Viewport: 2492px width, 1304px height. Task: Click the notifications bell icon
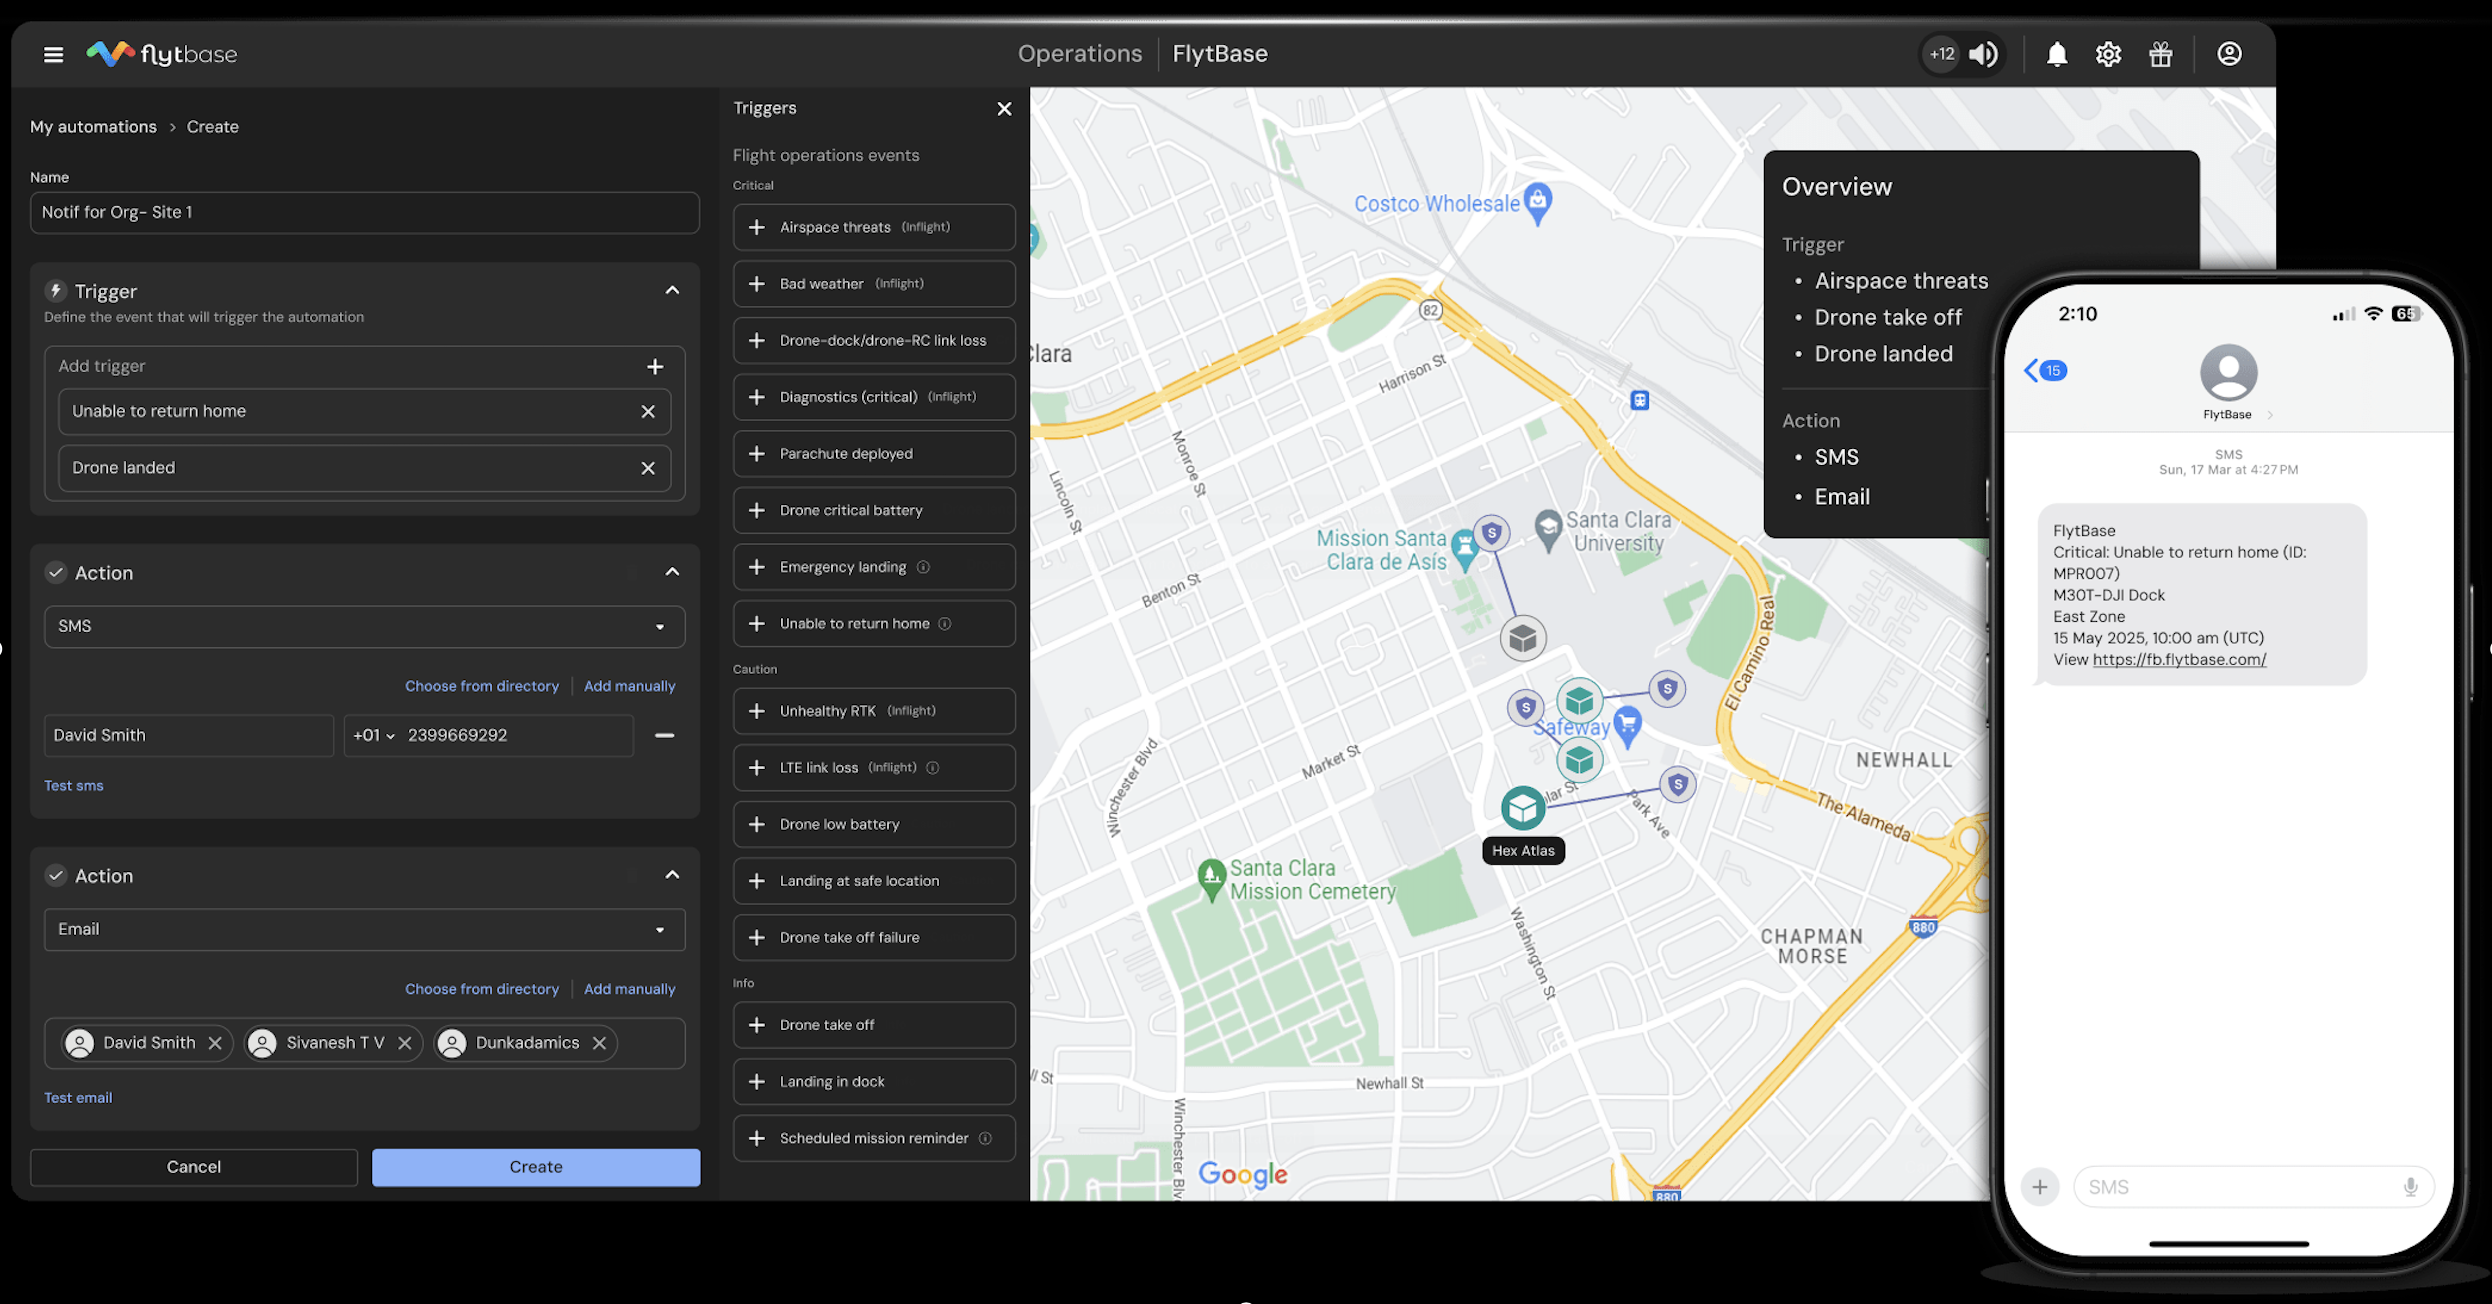tap(2056, 54)
